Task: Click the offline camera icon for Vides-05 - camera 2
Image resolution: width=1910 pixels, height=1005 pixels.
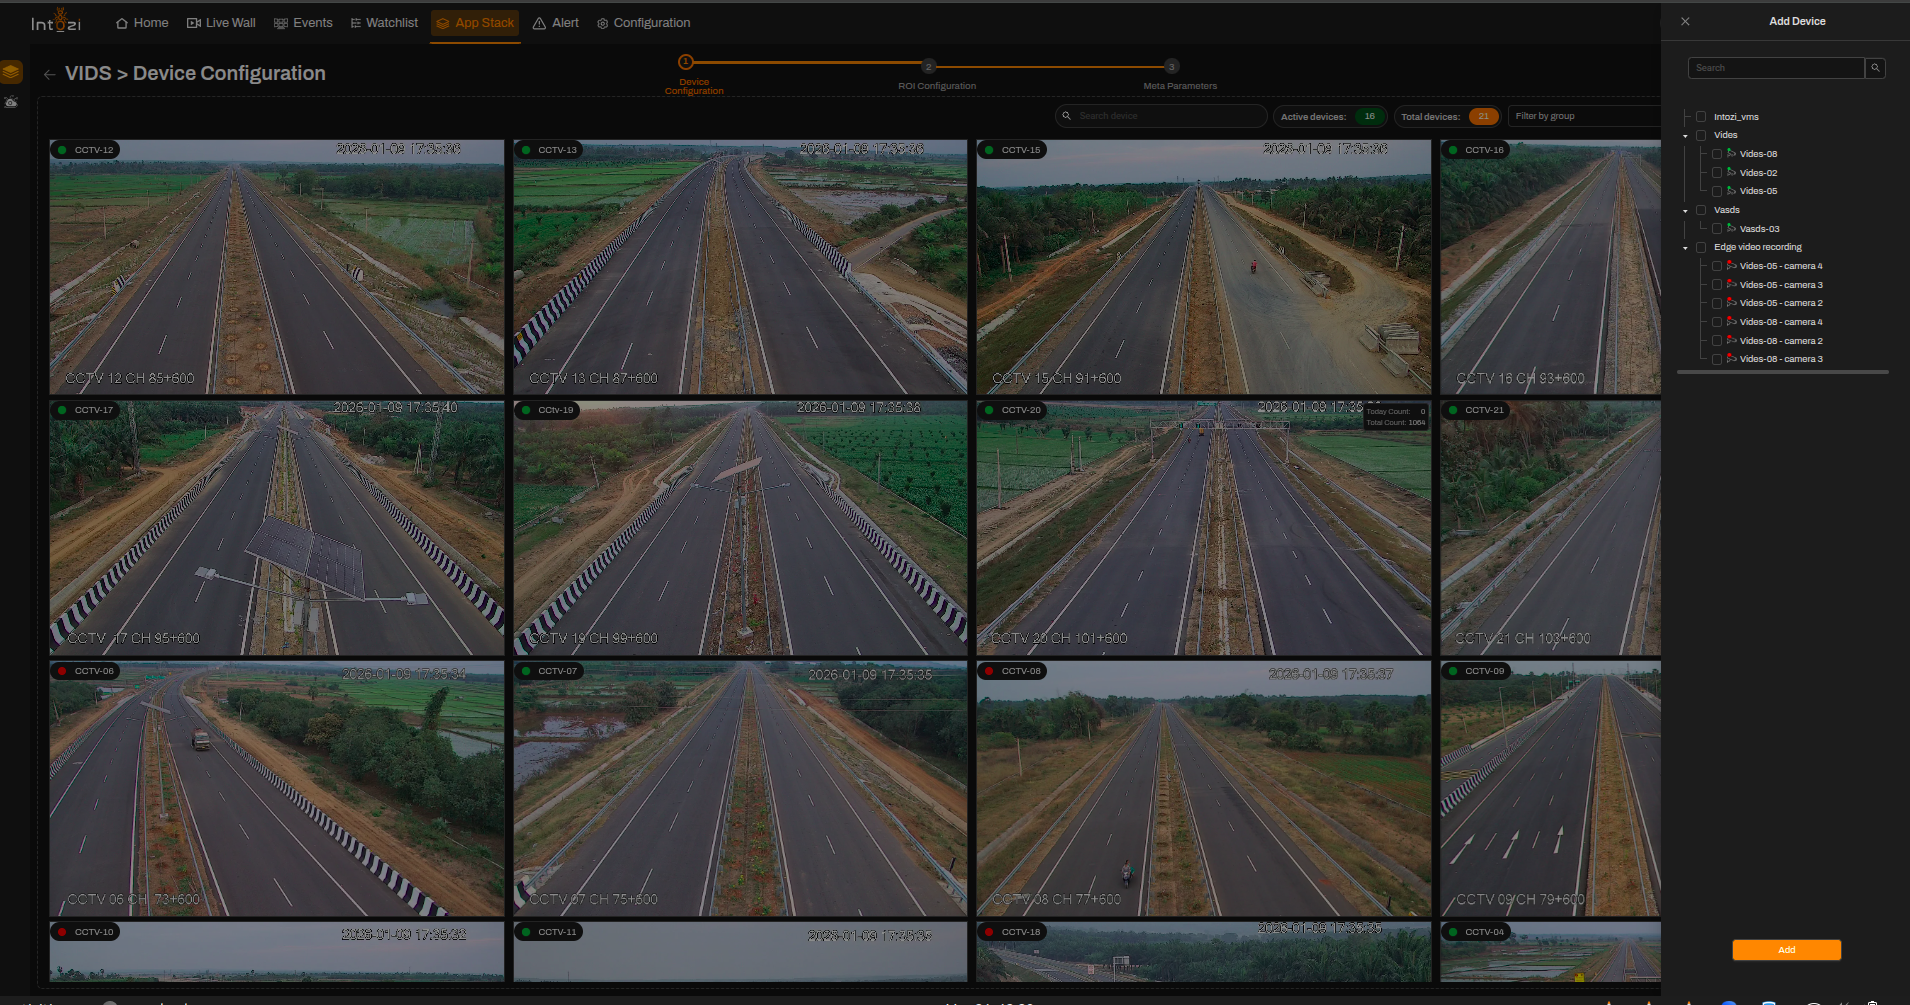Action: pos(1731,303)
